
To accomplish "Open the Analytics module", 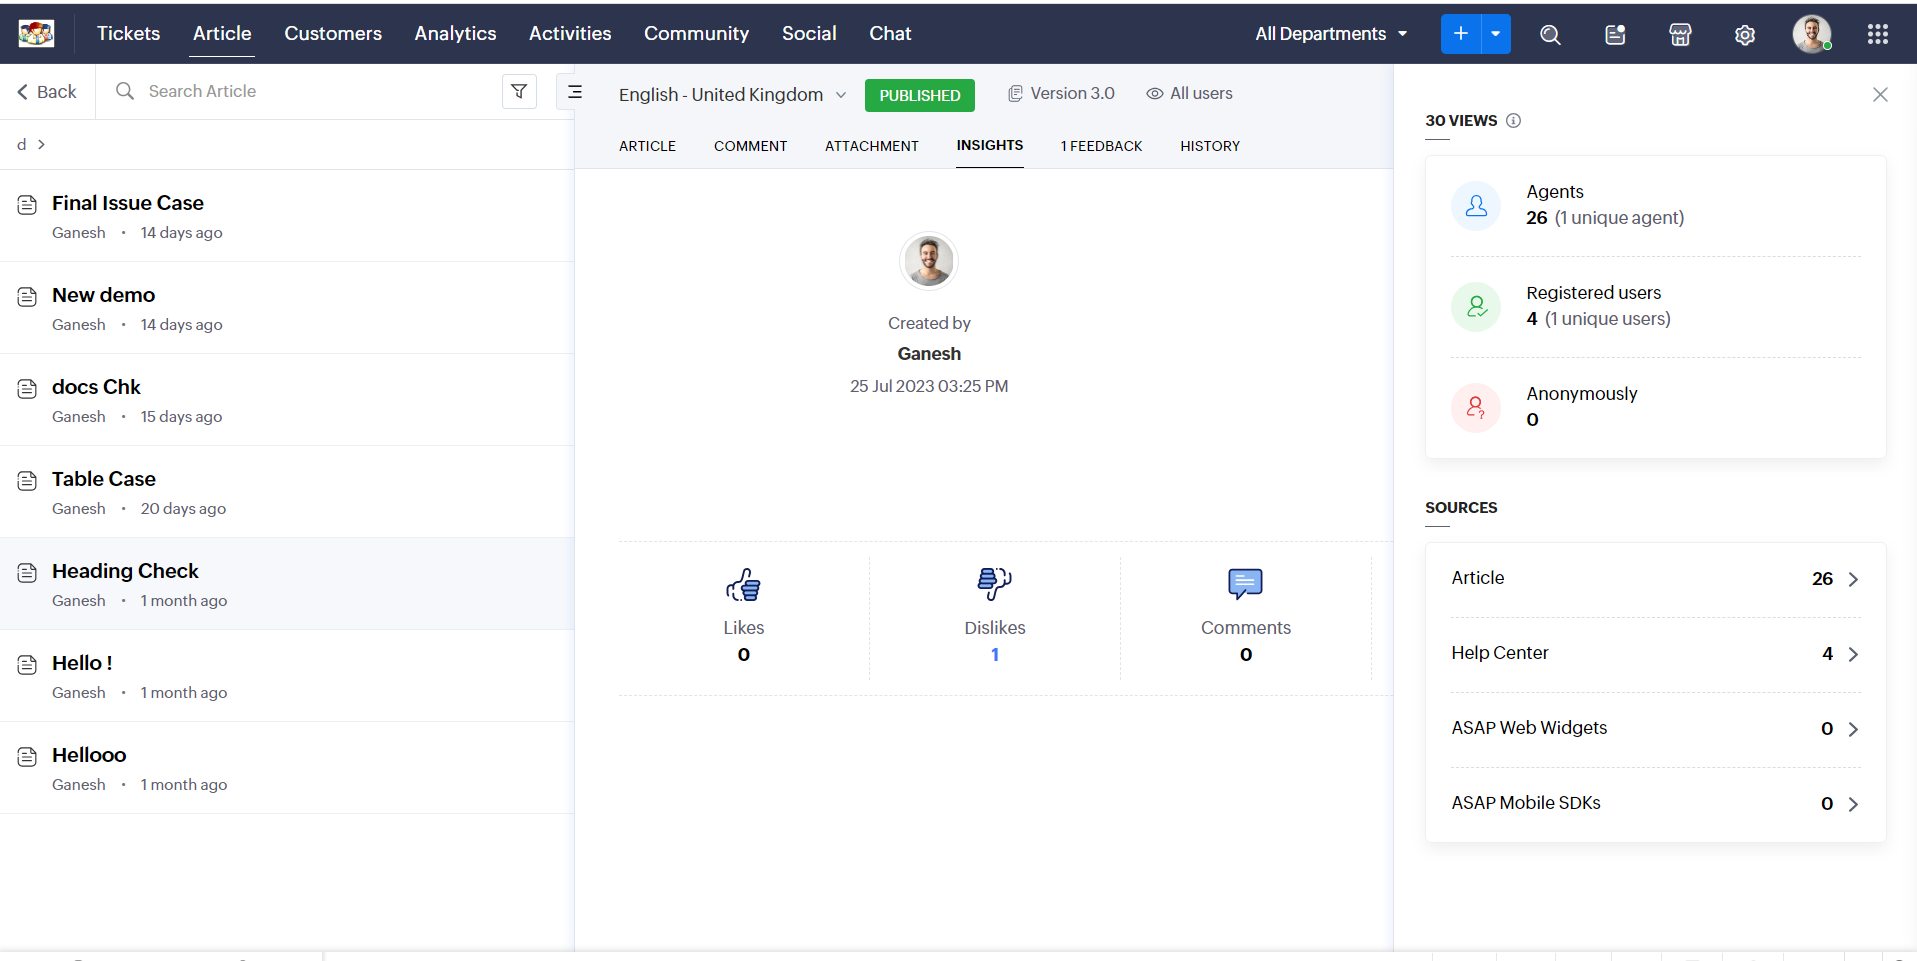I will pyautogui.click(x=456, y=33).
